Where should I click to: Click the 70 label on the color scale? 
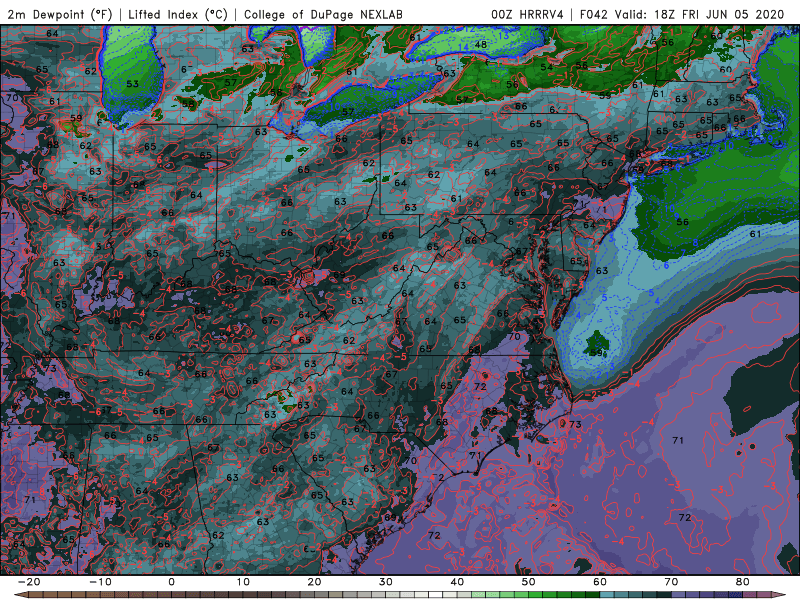click(671, 582)
